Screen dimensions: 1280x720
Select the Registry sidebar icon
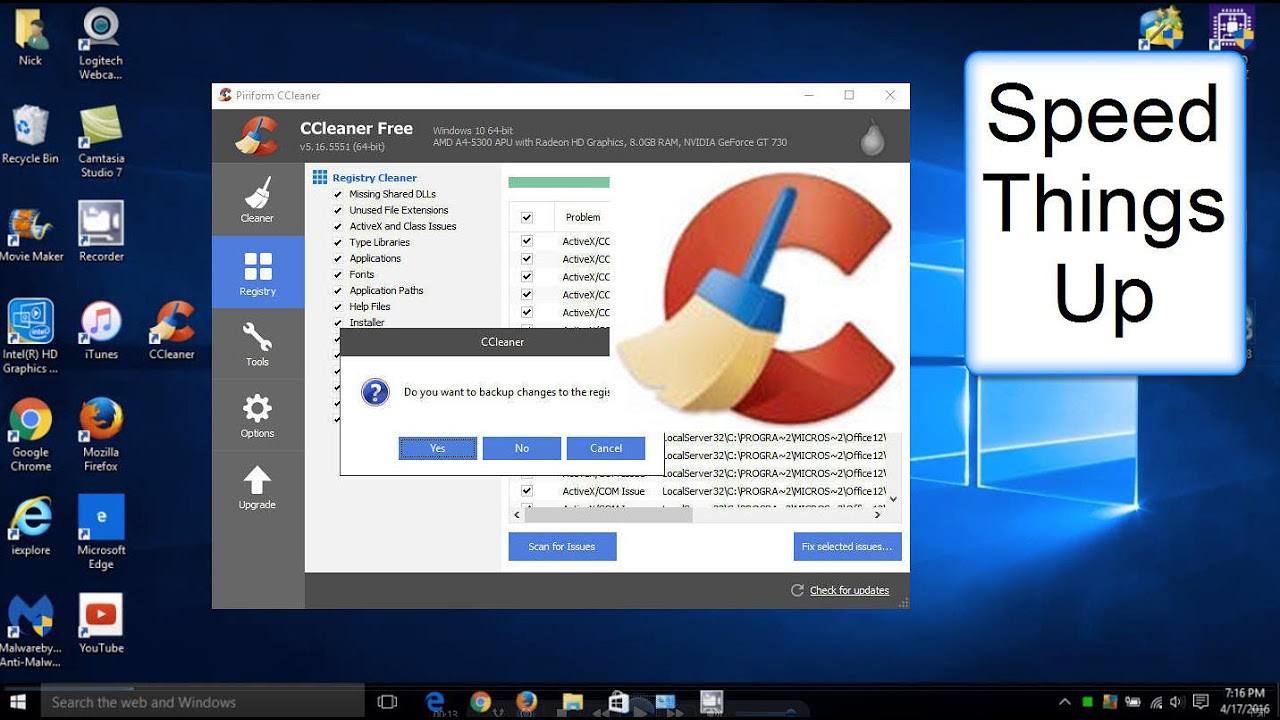tap(257, 272)
